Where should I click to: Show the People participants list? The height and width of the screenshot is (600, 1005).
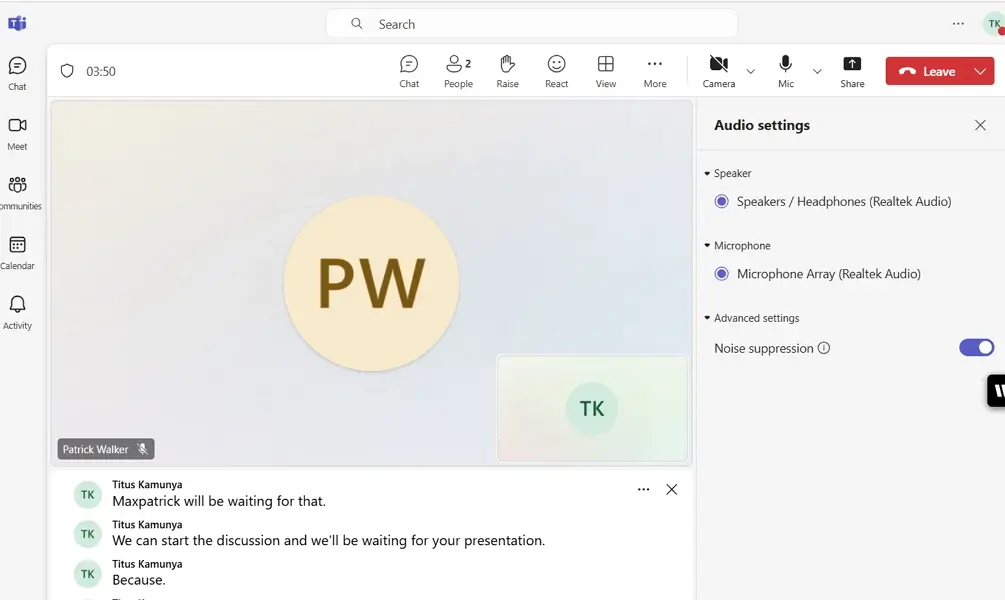(x=458, y=71)
